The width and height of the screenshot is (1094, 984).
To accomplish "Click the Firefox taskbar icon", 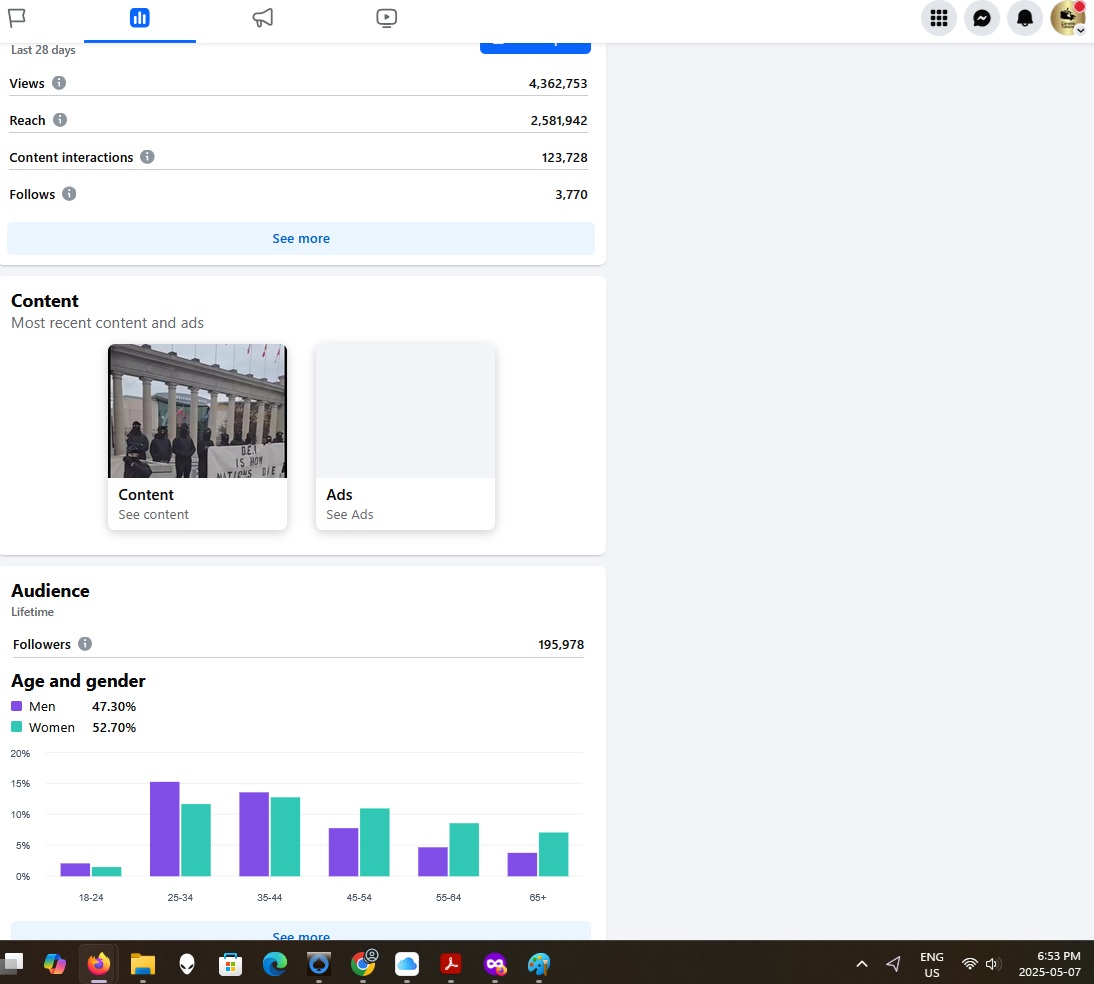I will (x=98, y=964).
